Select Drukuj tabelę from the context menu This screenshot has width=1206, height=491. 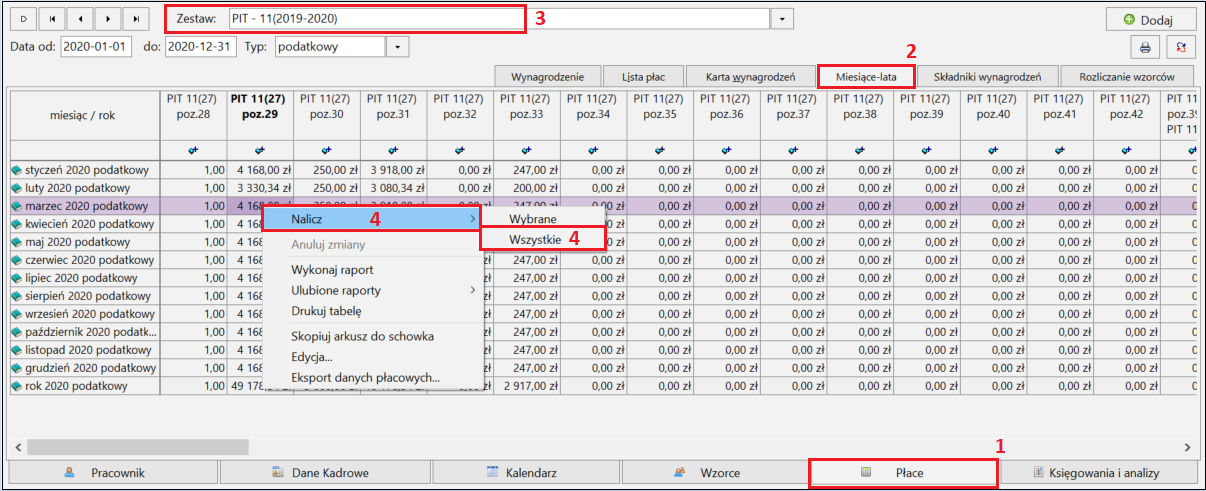pyautogui.click(x=373, y=312)
